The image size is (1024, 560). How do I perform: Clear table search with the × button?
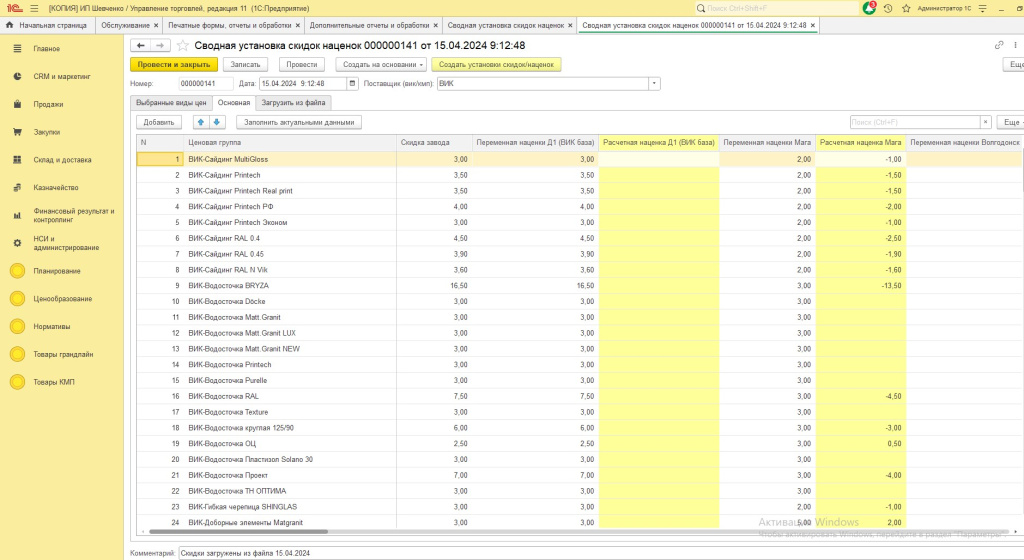click(x=986, y=122)
